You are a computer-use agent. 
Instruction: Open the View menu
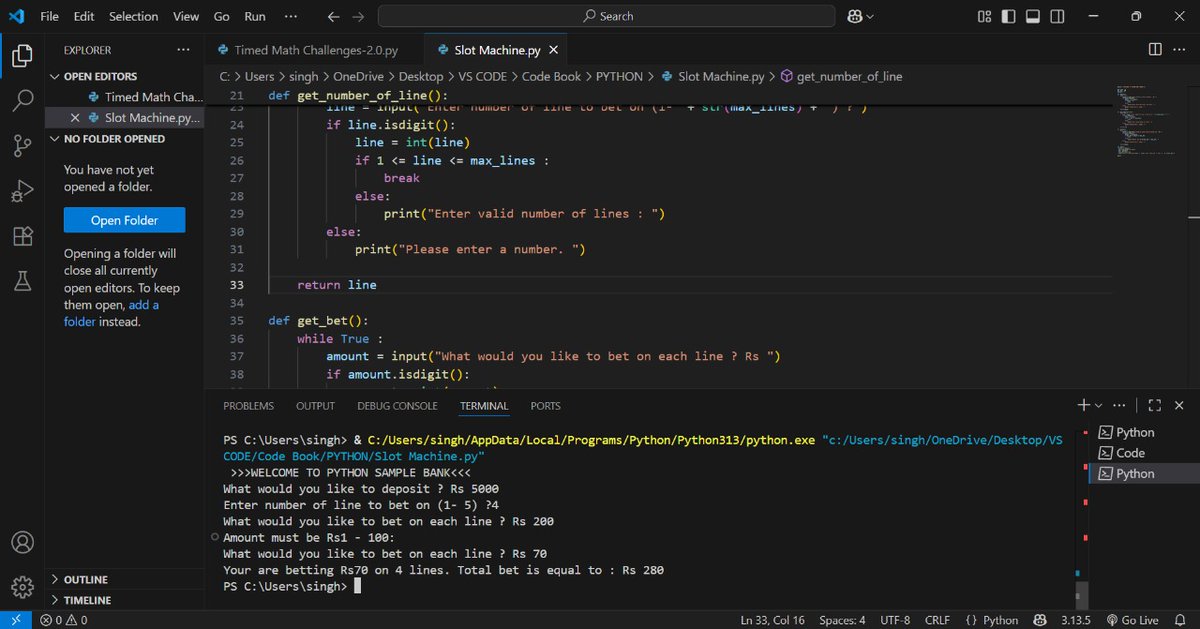pos(186,16)
